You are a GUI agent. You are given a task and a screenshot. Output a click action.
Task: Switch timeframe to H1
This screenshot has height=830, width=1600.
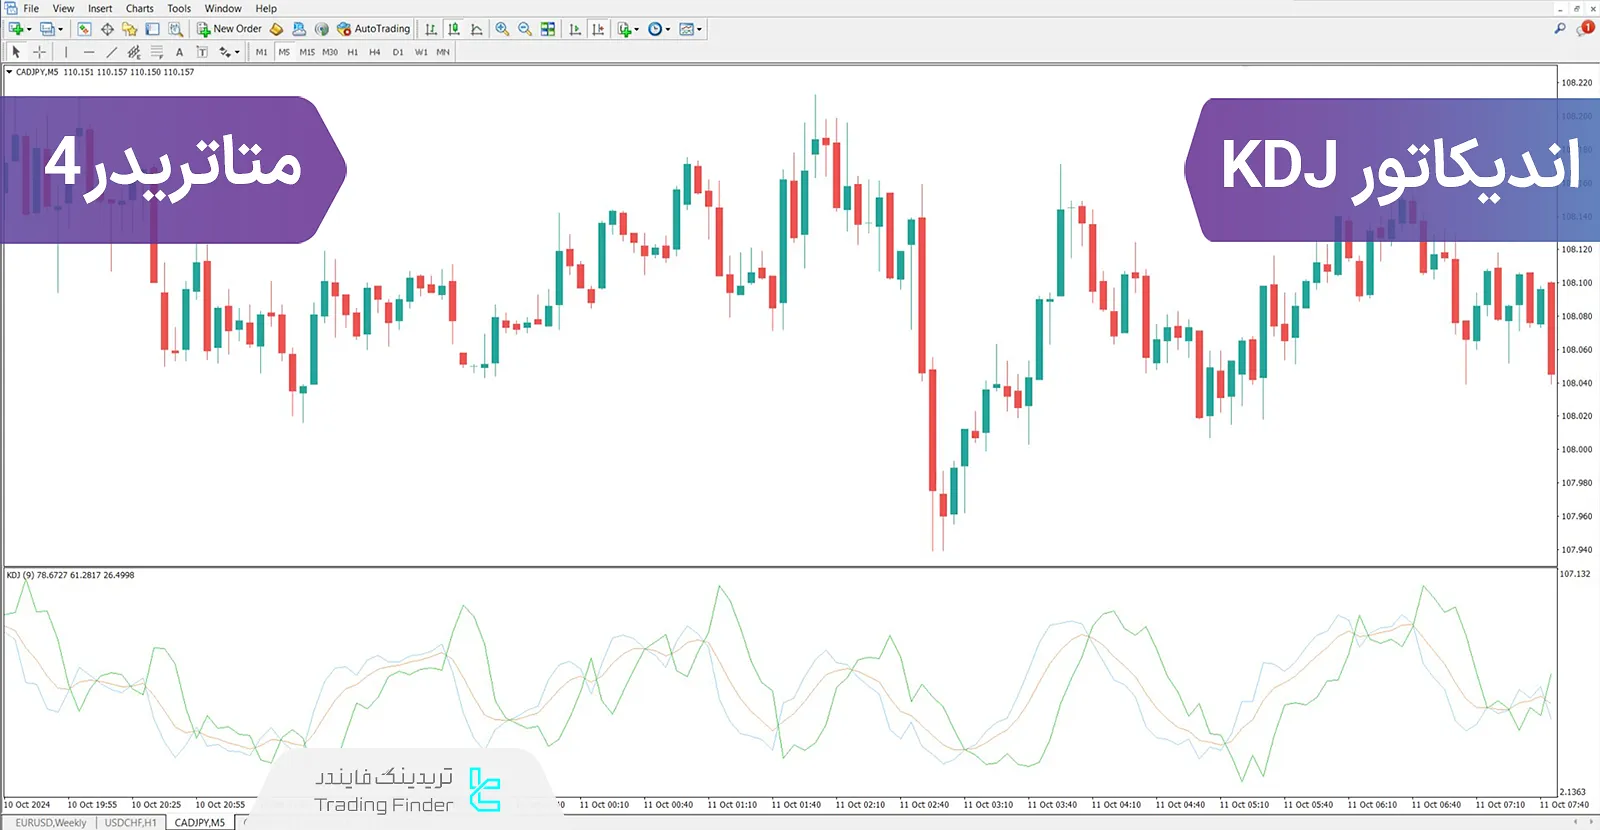(x=352, y=52)
